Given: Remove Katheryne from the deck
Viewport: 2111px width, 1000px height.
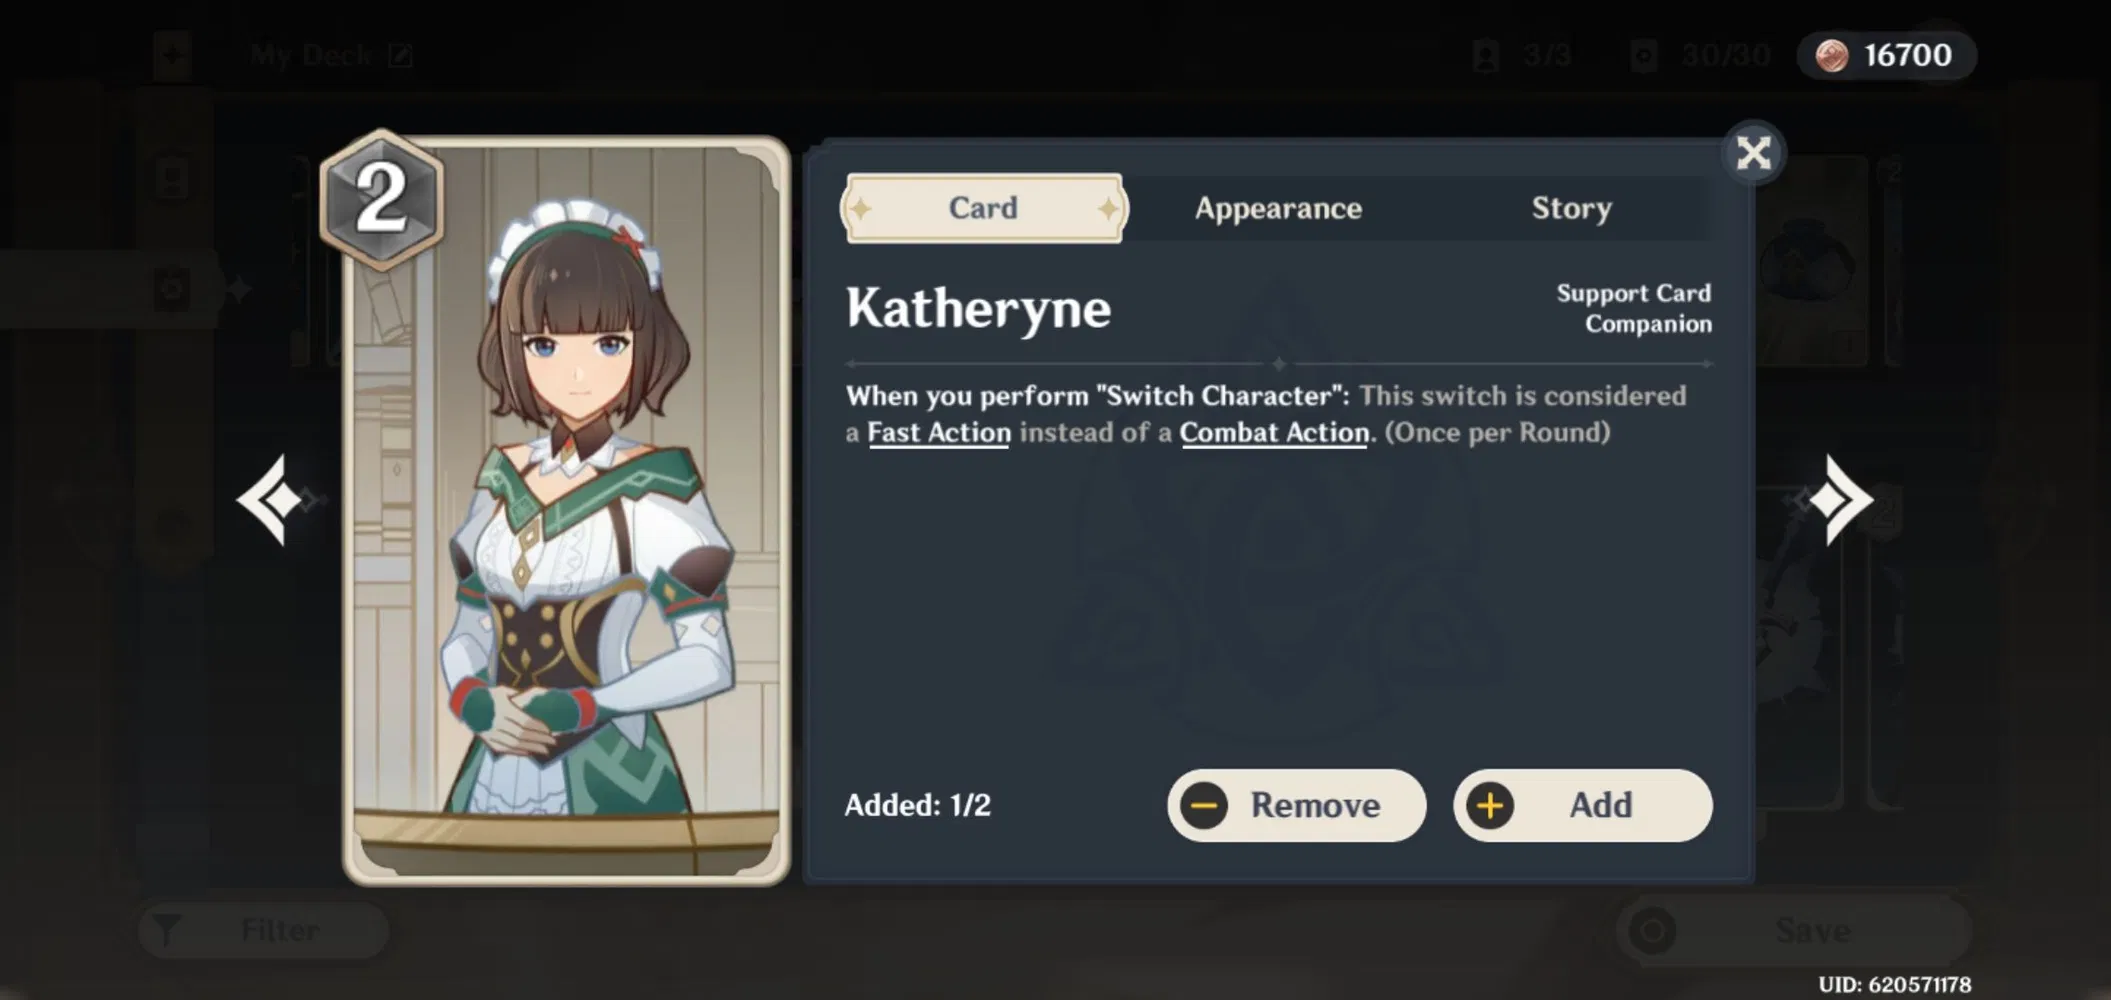Looking at the screenshot, I should [1296, 805].
